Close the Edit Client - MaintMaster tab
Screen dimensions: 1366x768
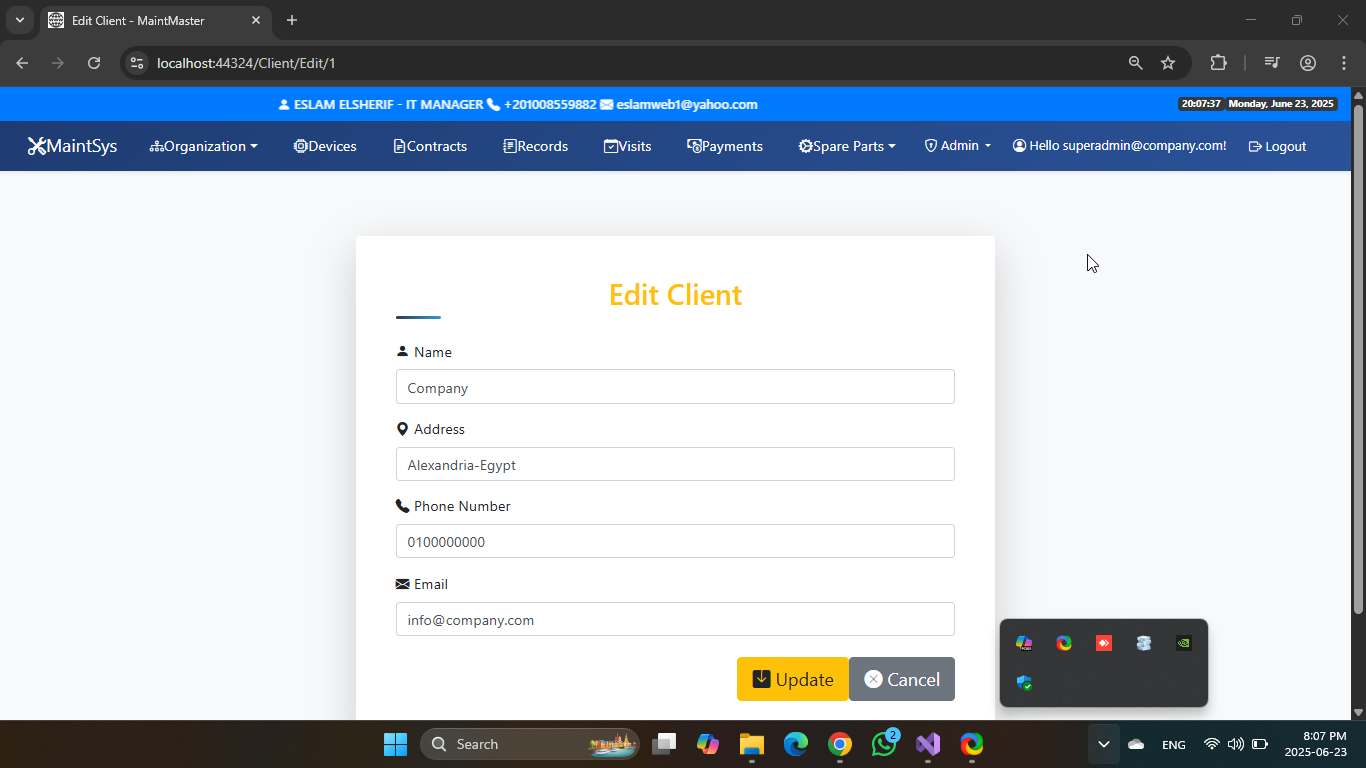pos(256,20)
